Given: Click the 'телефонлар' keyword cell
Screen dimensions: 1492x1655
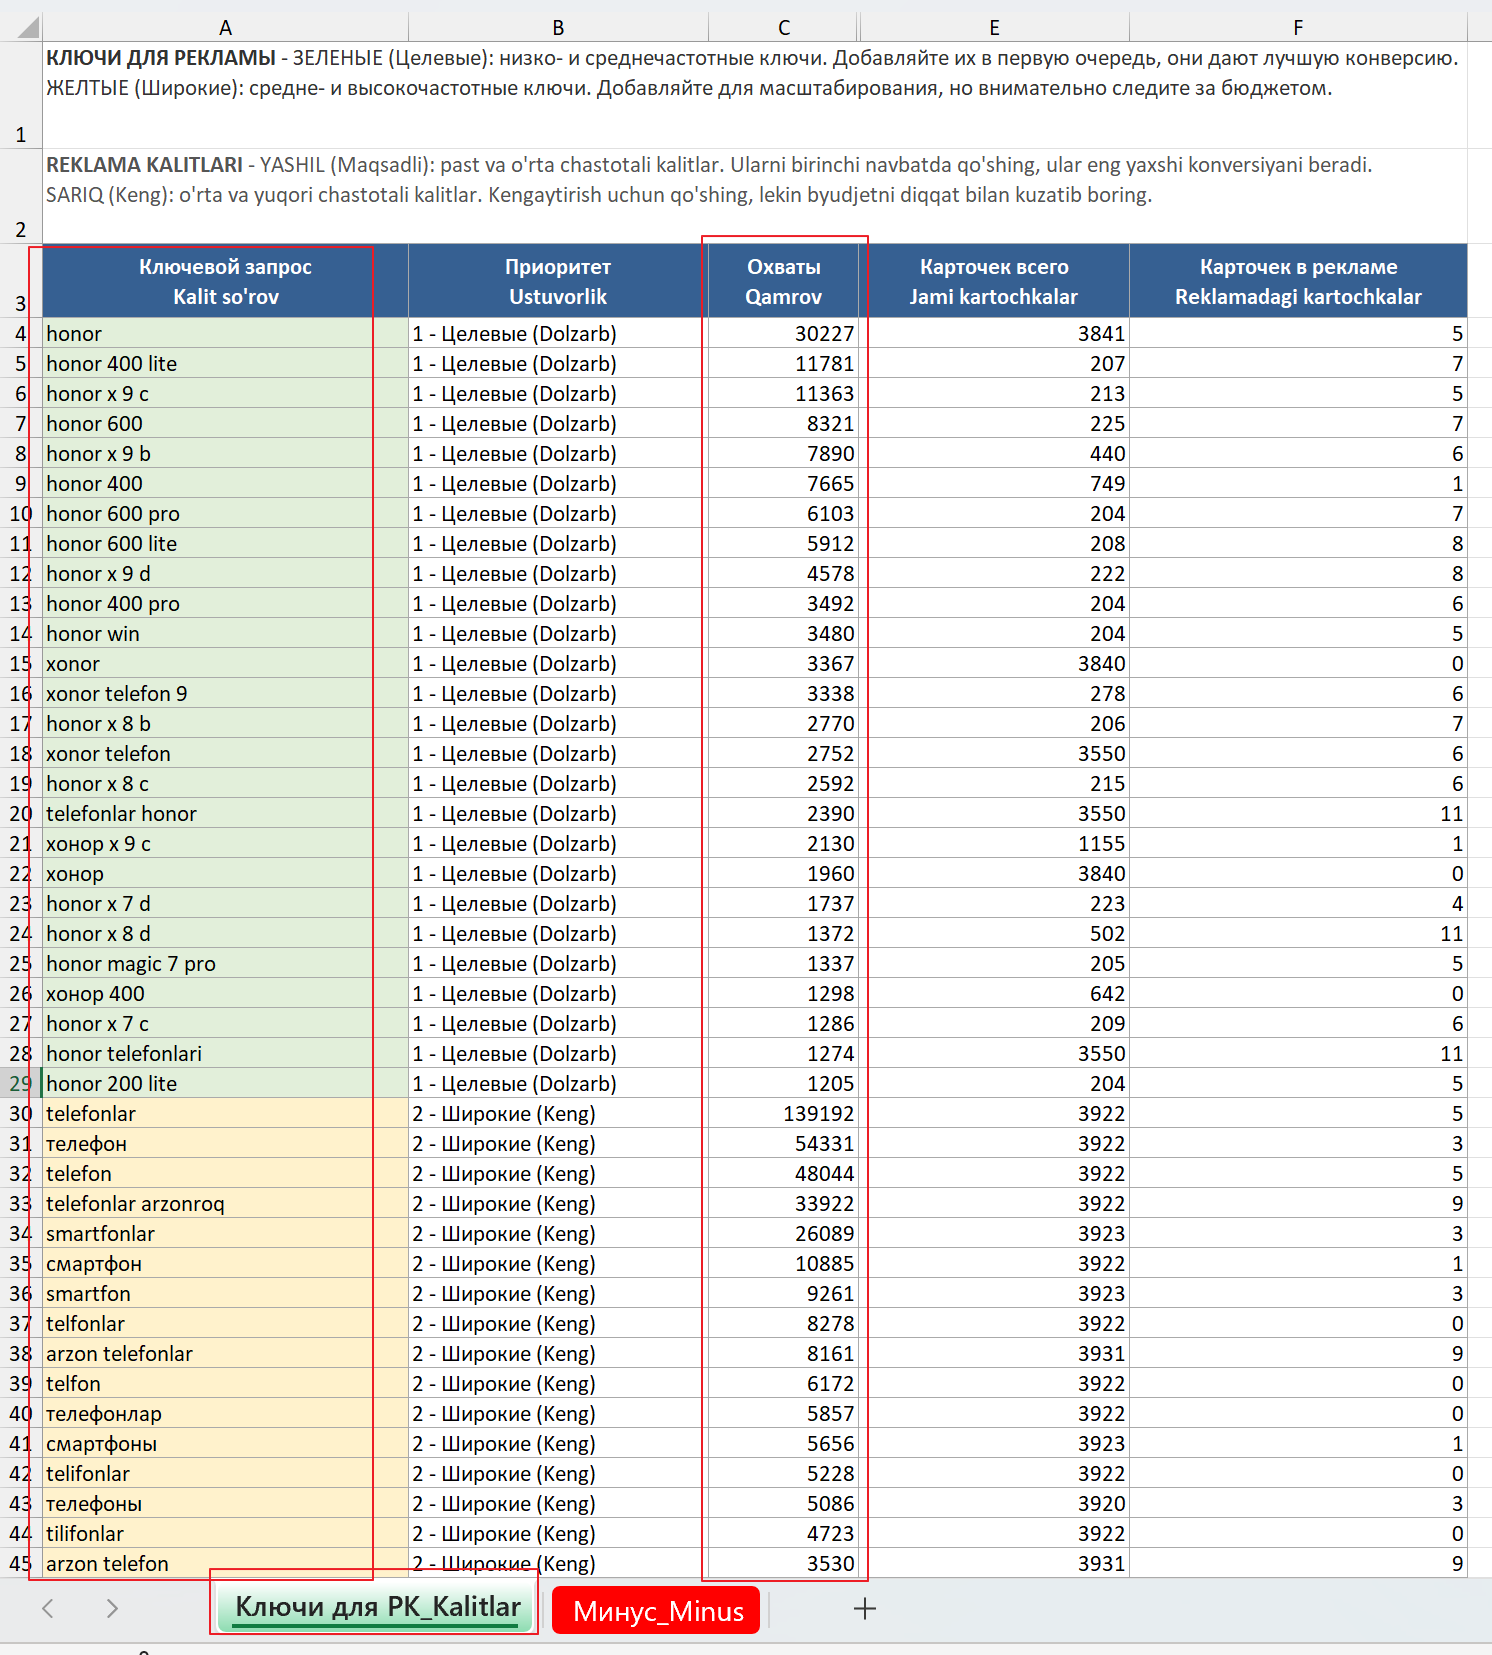Looking at the screenshot, I should coord(225,1413).
